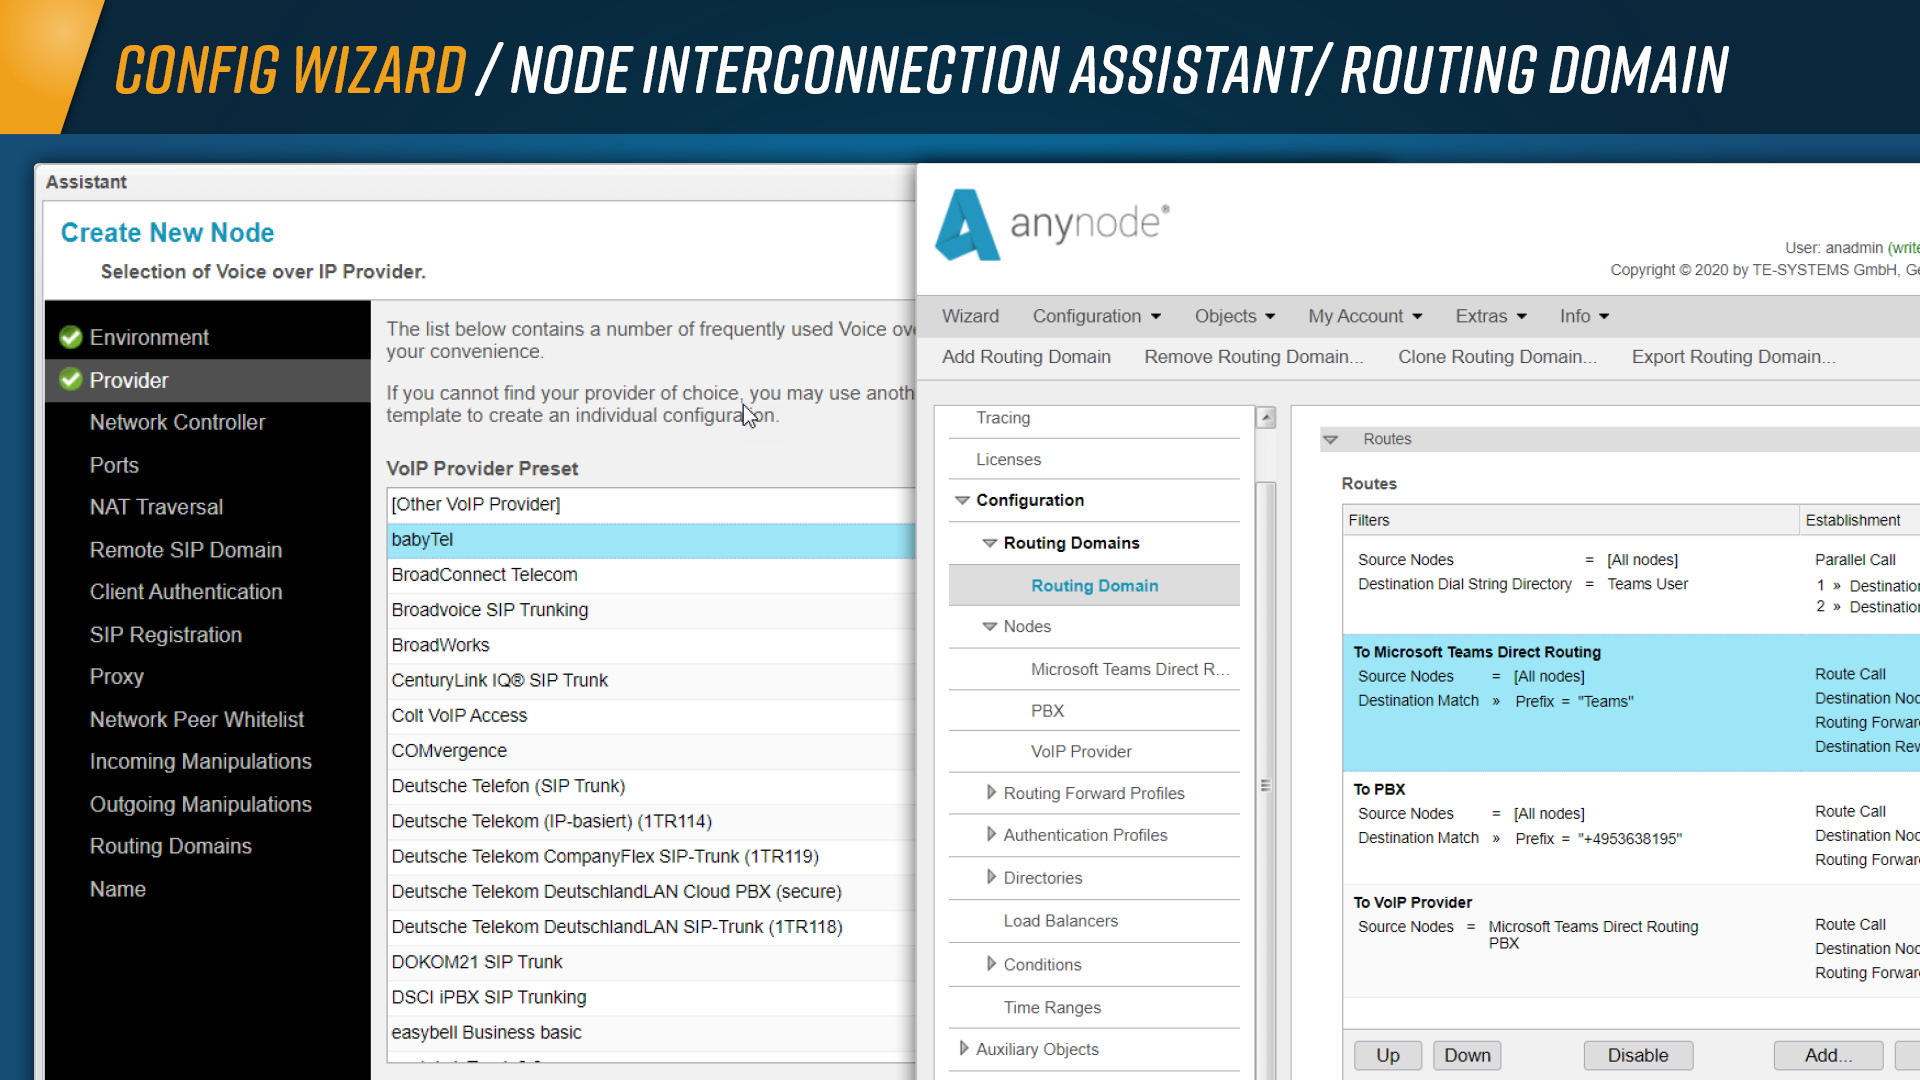The width and height of the screenshot is (1920, 1080).
Task: Select Microsoft Teams Direct R... node
Action: pyautogui.click(x=1130, y=669)
